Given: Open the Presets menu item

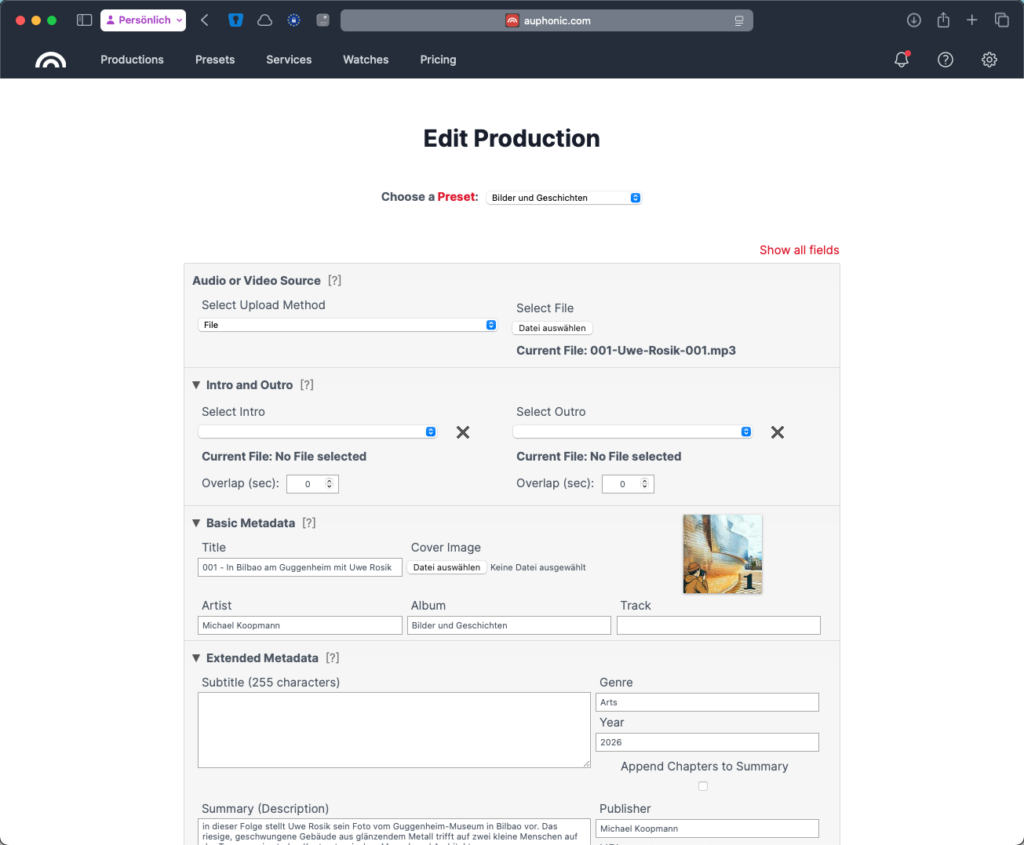Looking at the screenshot, I should (x=215, y=60).
